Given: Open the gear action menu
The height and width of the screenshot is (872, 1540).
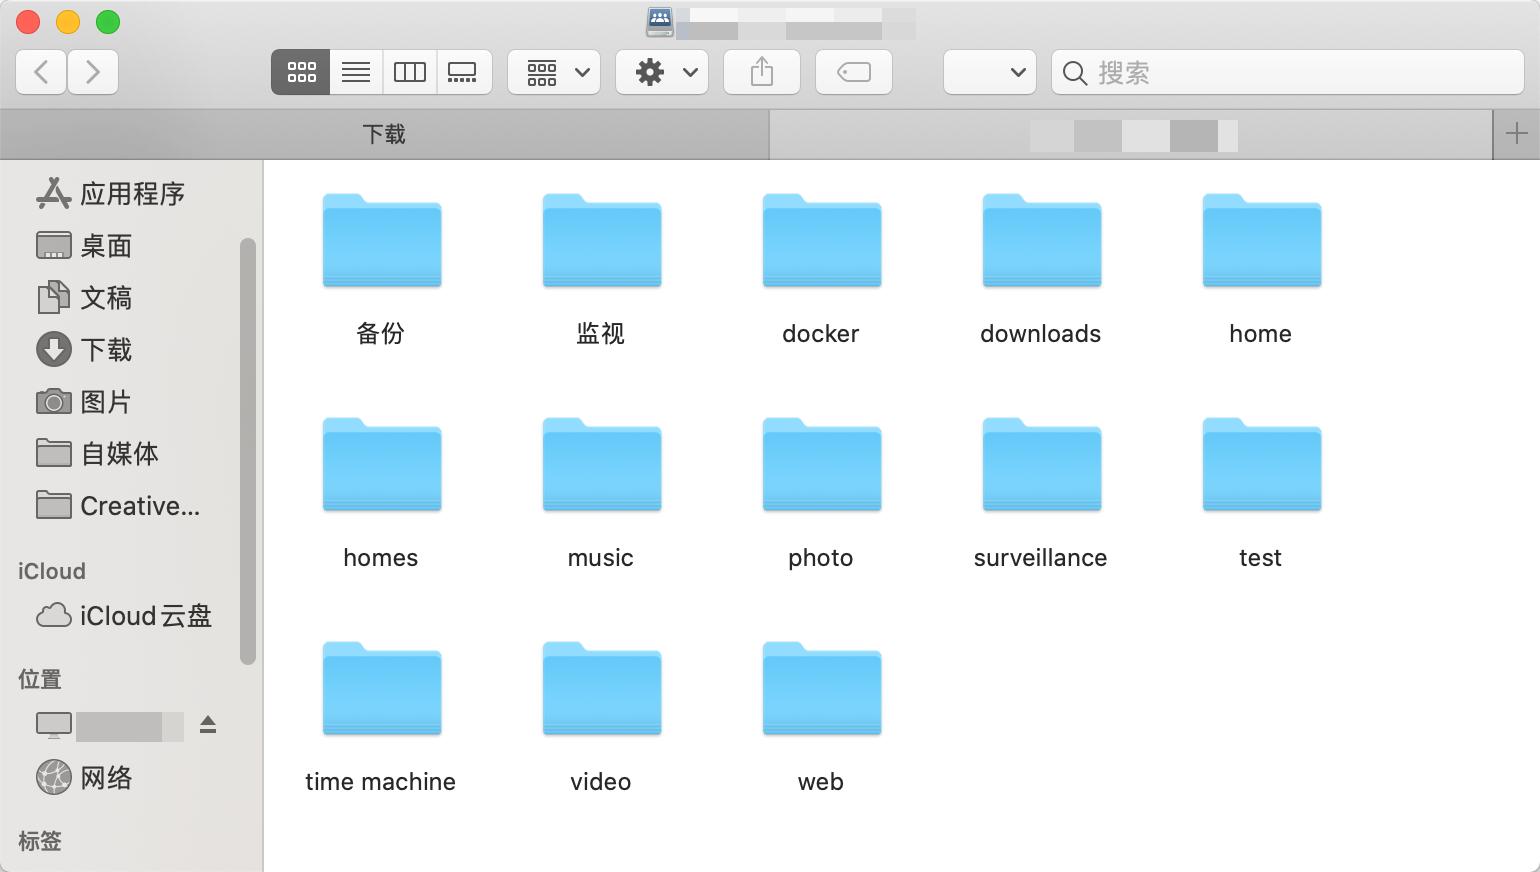Looking at the screenshot, I should tap(662, 72).
